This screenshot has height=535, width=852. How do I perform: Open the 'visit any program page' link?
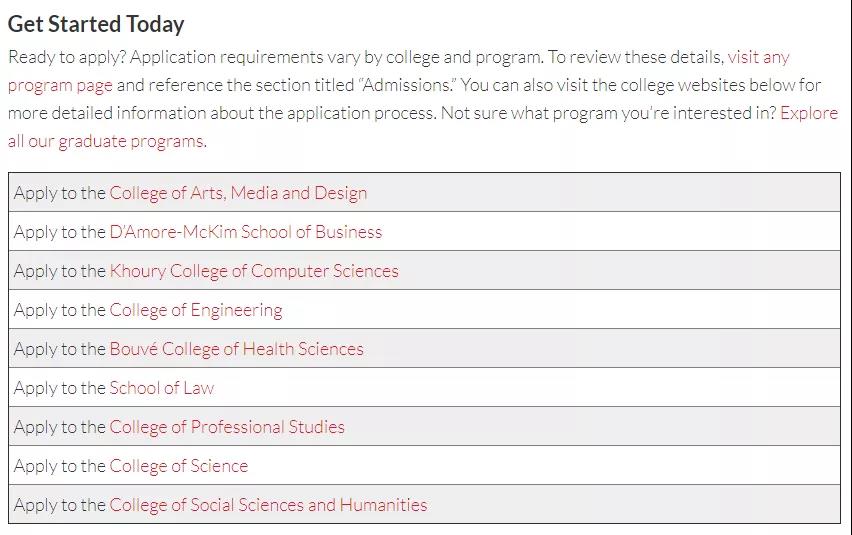click(758, 58)
